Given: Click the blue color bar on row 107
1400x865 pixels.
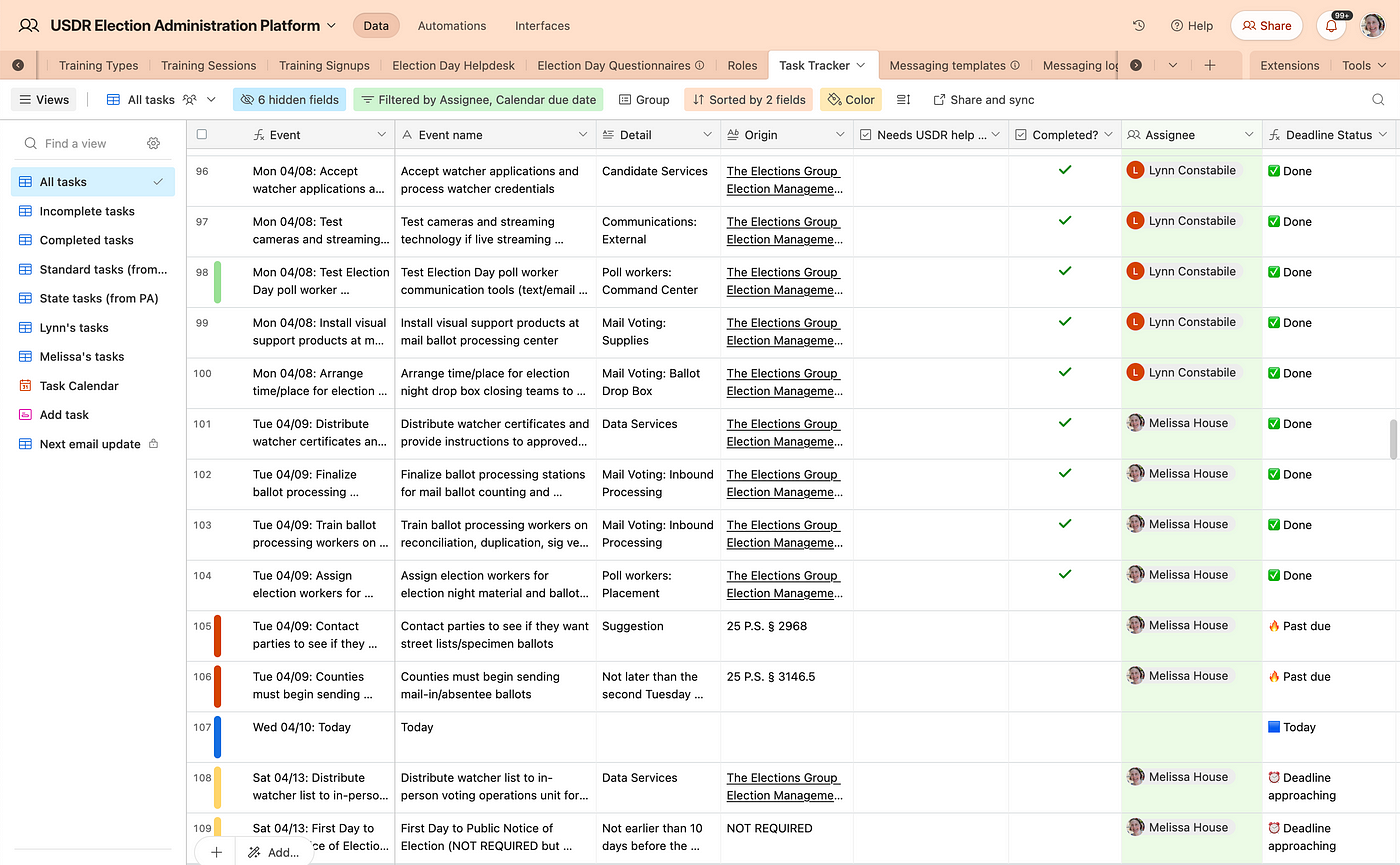Looking at the screenshot, I should point(218,736).
